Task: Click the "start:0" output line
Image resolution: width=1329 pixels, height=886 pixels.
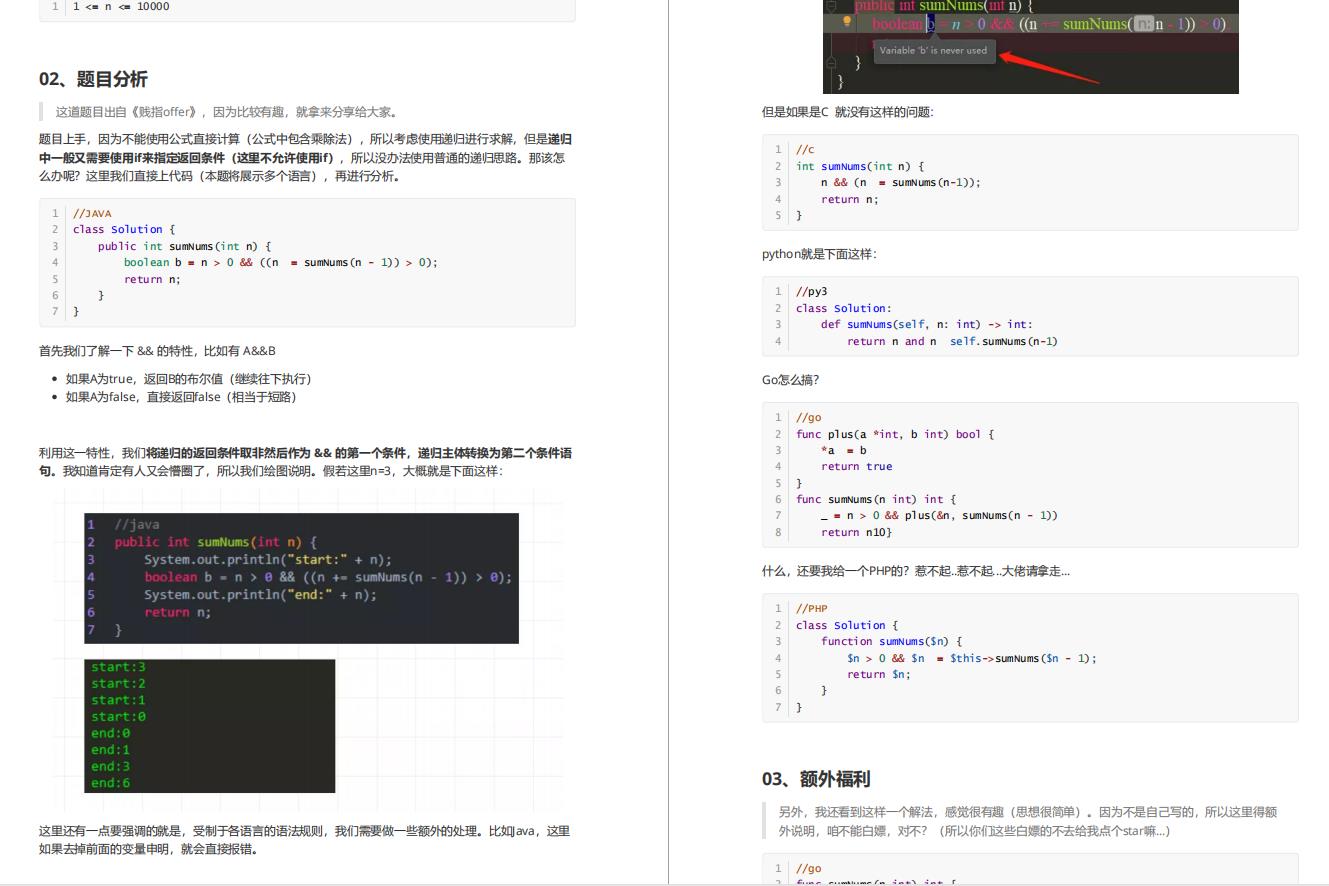Action: (x=118, y=716)
